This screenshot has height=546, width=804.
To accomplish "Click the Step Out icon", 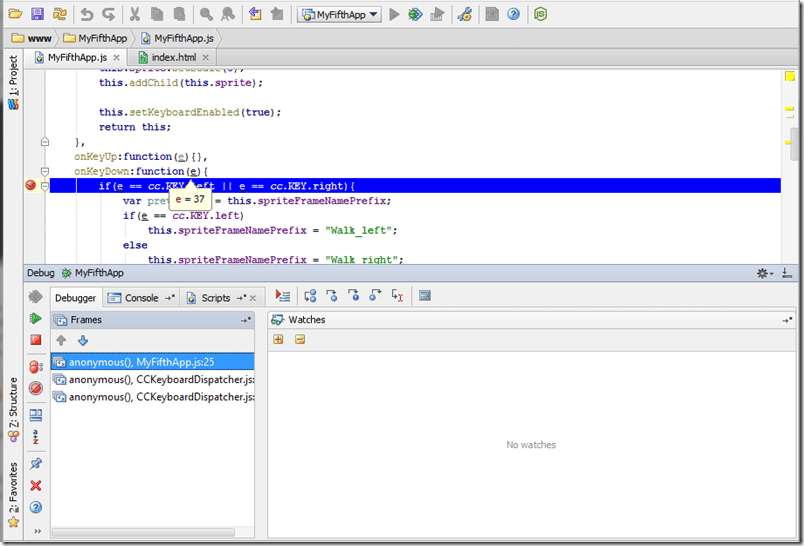I will coord(375,296).
